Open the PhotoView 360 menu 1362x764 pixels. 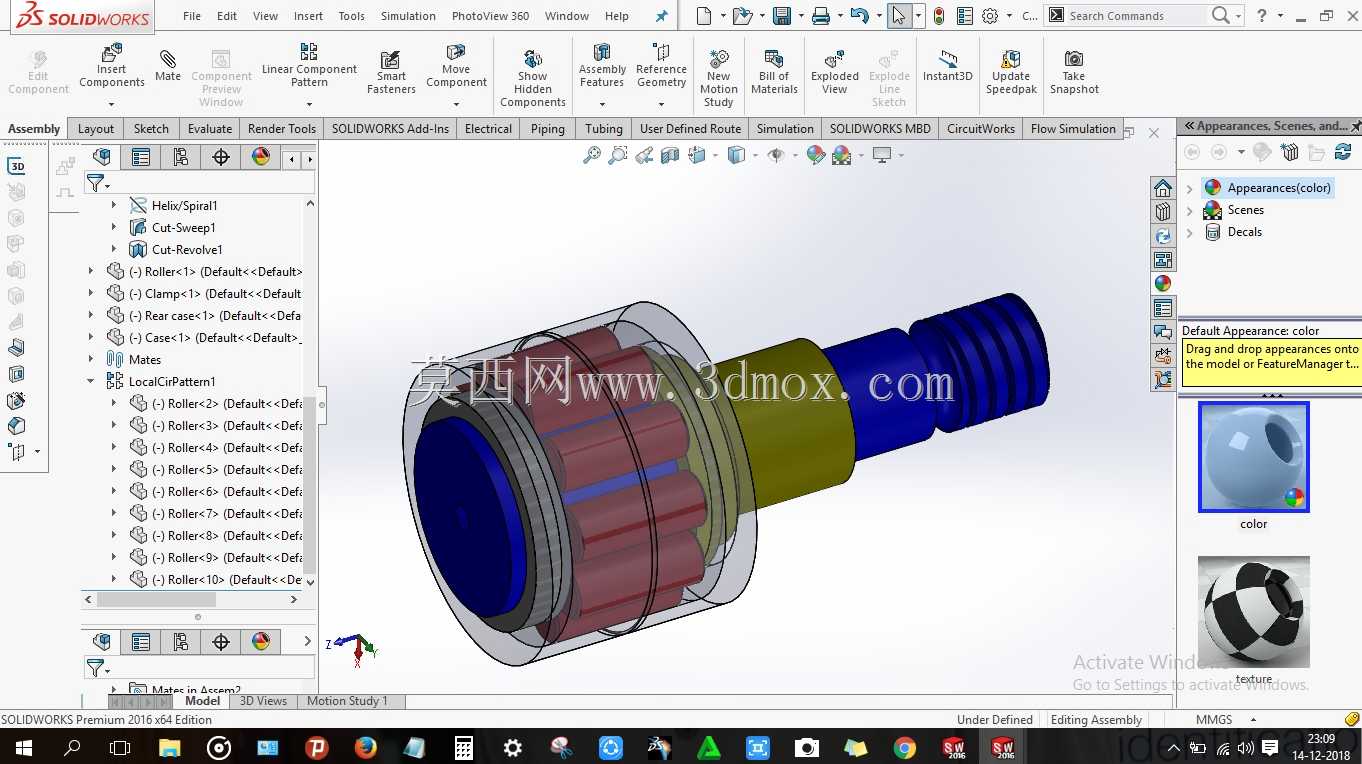click(490, 16)
